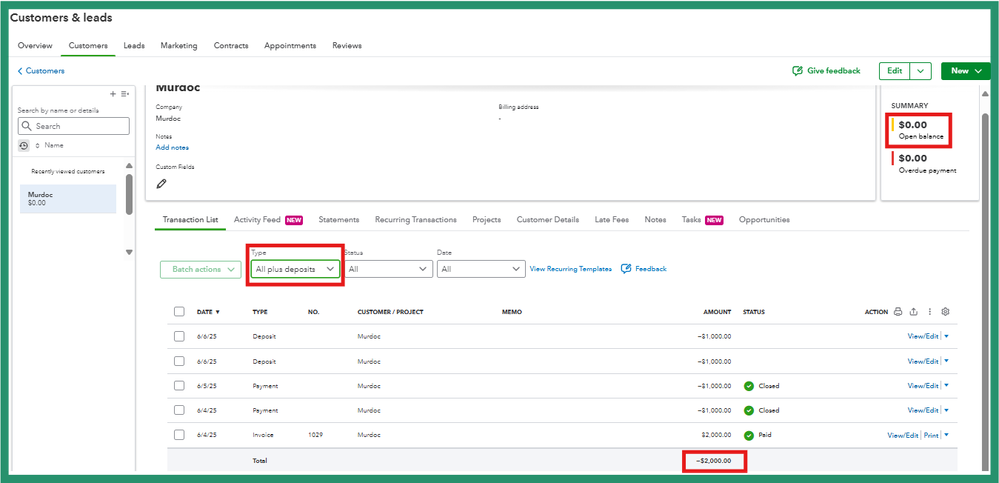Click the magnifier icon in the search box
The image size is (999, 483).
pos(27,126)
